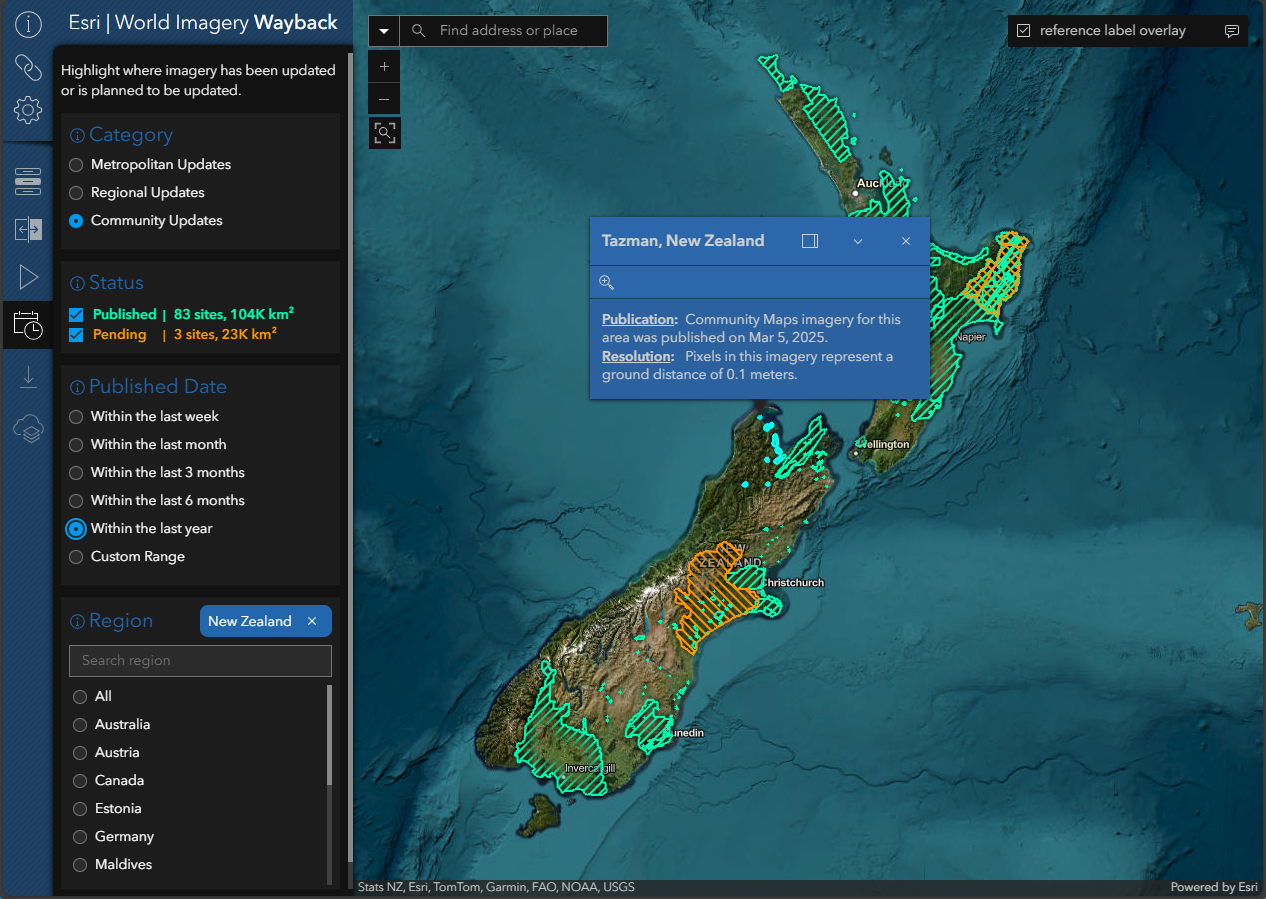Click the zoom-to-extent tool below the zoom buttons
The width and height of the screenshot is (1266, 899).
click(x=385, y=133)
